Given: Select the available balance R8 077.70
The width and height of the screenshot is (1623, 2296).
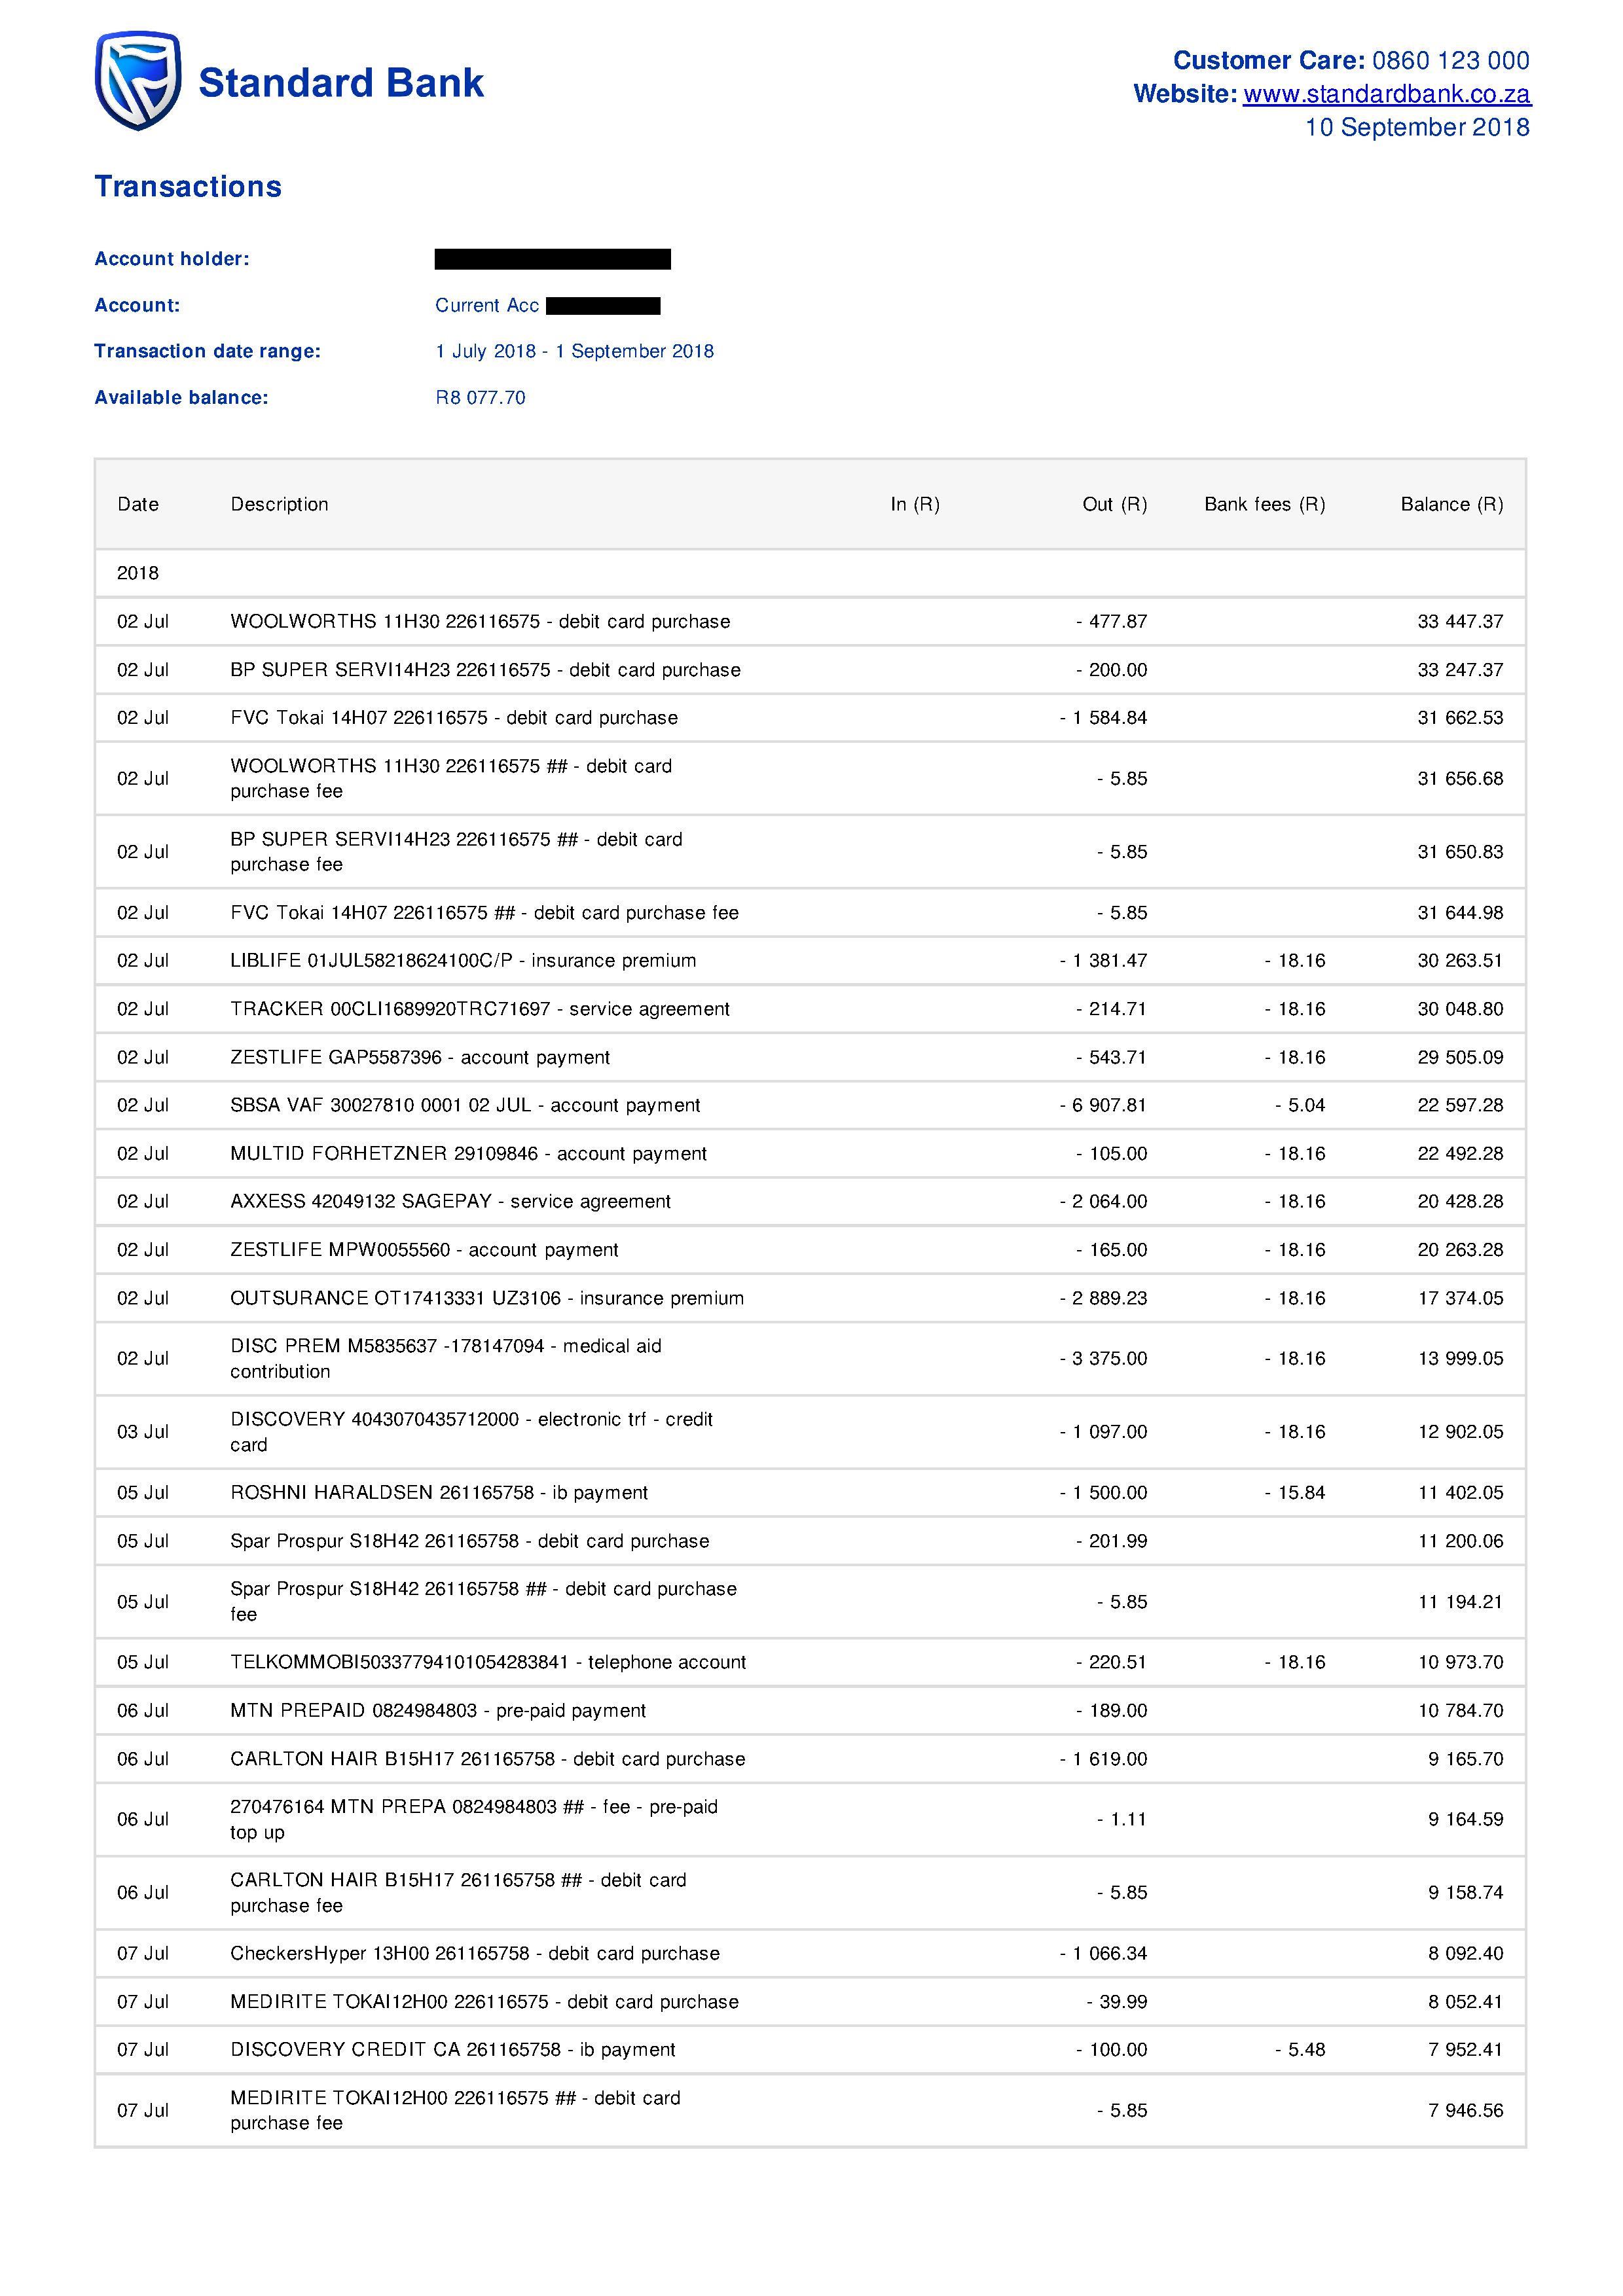Looking at the screenshot, I should tap(480, 398).
